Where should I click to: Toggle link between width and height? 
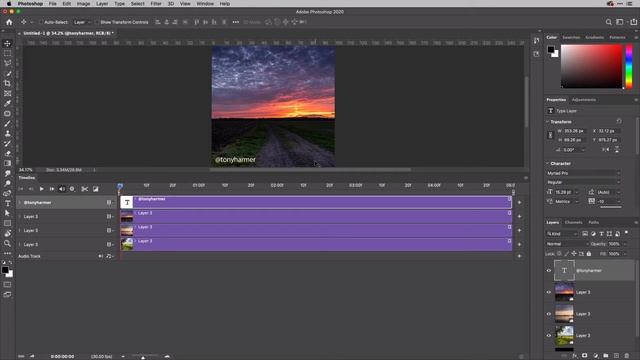[550, 135]
